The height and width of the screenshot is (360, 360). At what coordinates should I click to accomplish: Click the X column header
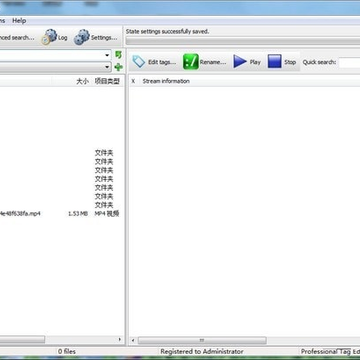133,81
